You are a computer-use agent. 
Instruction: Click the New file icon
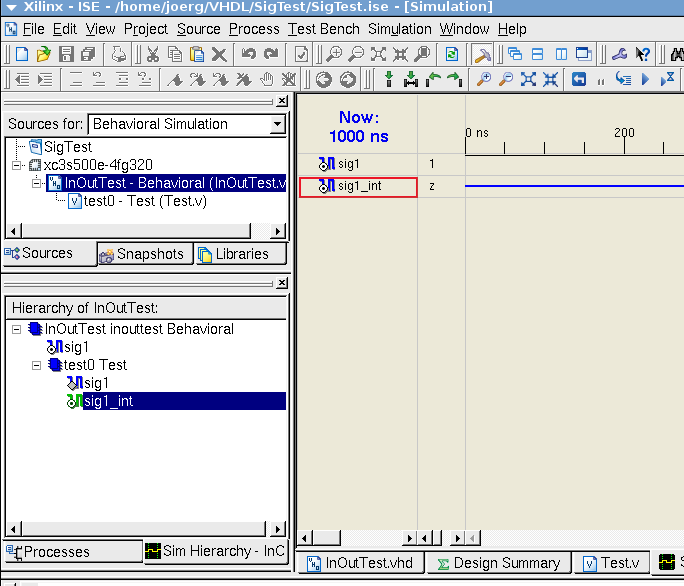[x=21, y=54]
